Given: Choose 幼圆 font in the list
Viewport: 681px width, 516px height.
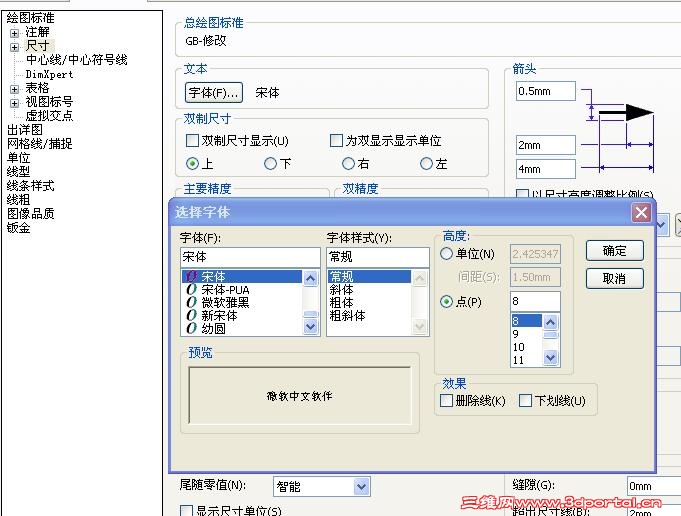Looking at the screenshot, I should point(242,328).
